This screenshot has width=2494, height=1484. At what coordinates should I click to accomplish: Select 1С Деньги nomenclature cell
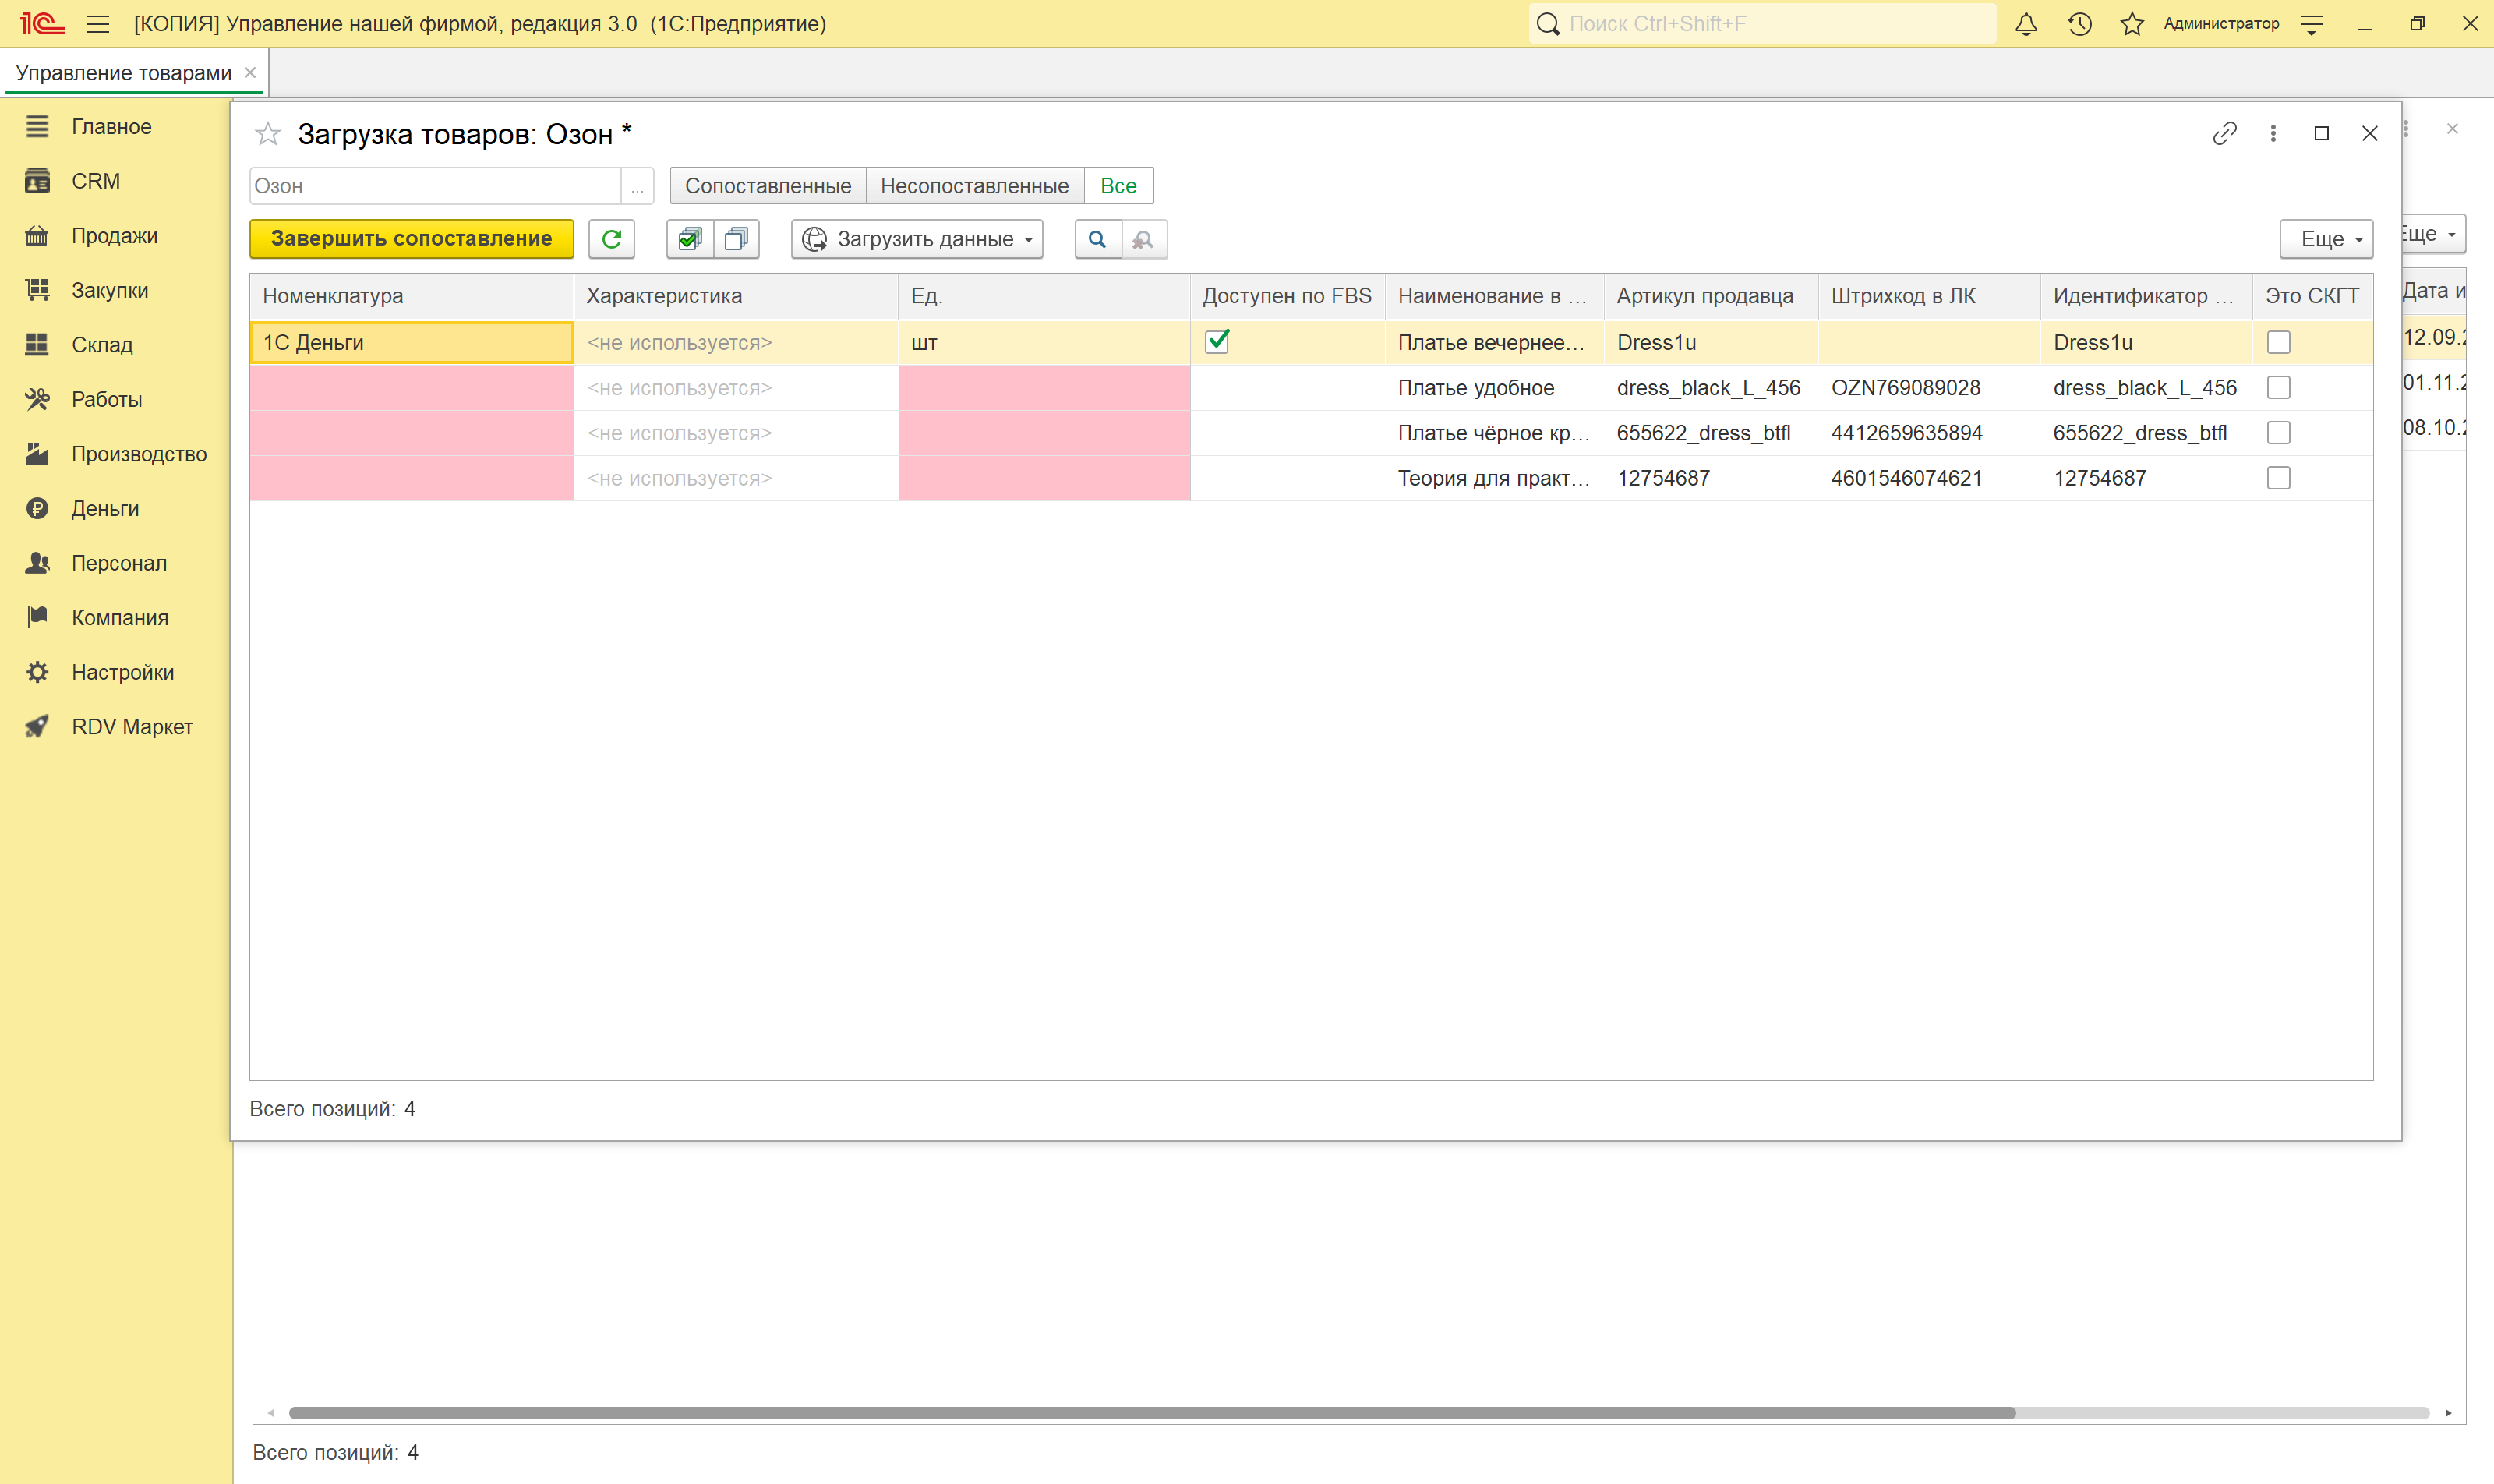coord(411,342)
